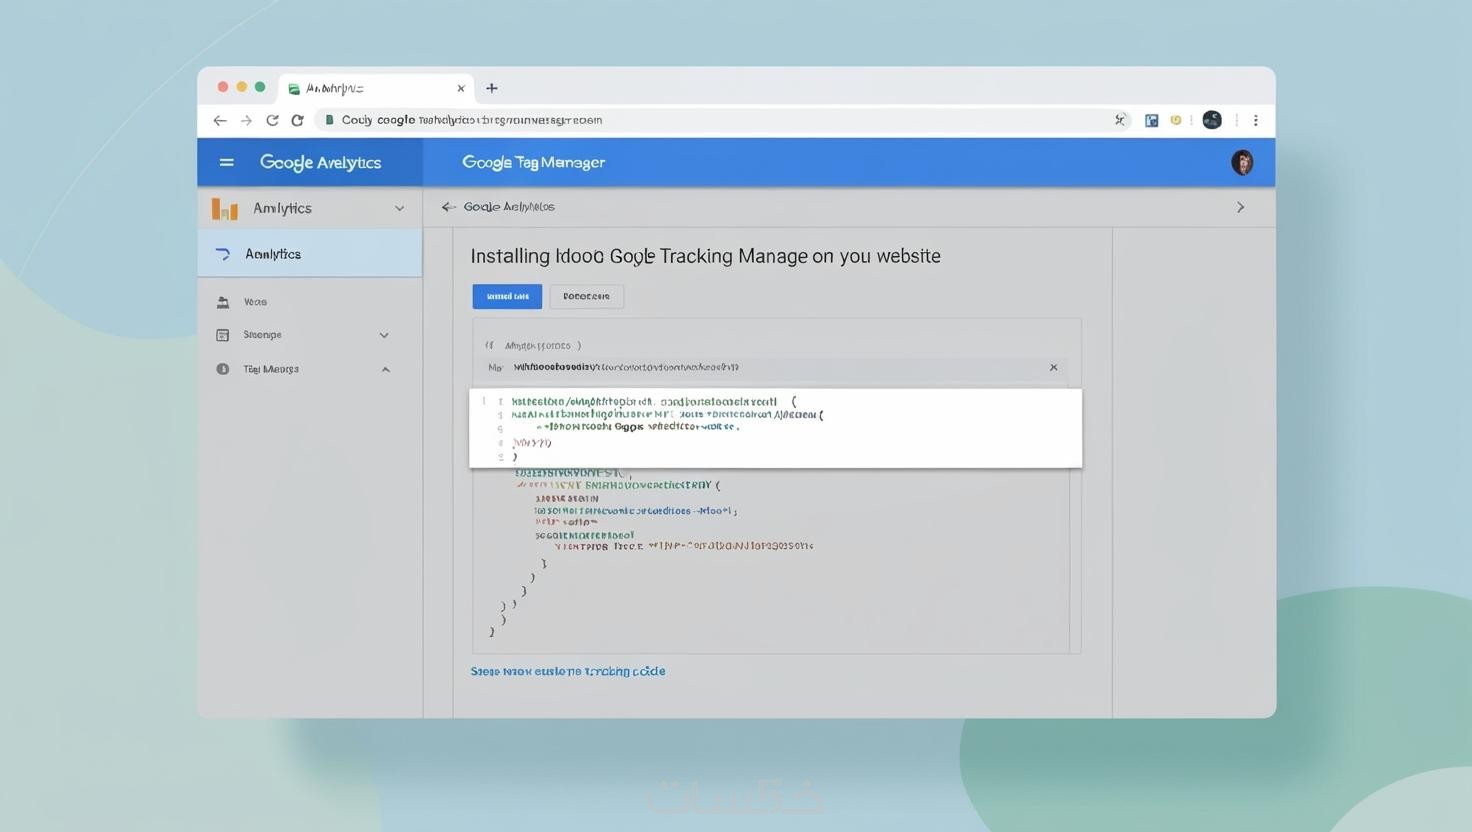Open the browser three-dot menu
Image resolution: width=1472 pixels, height=832 pixels.
click(1256, 120)
